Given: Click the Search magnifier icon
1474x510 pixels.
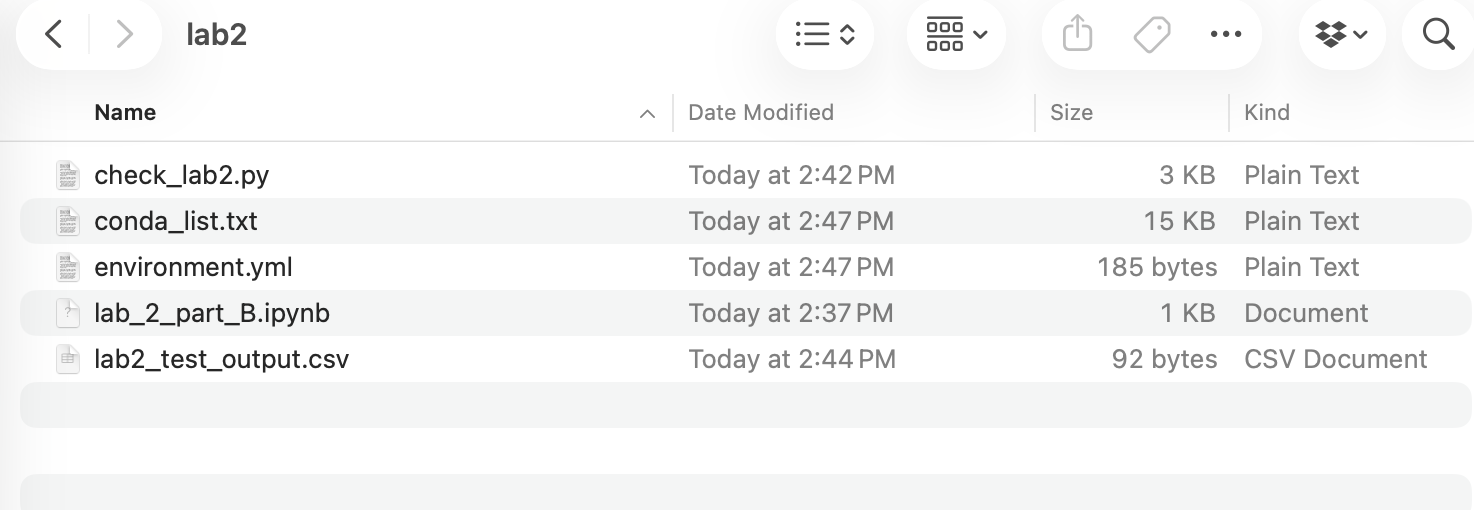Looking at the screenshot, I should click(x=1438, y=35).
